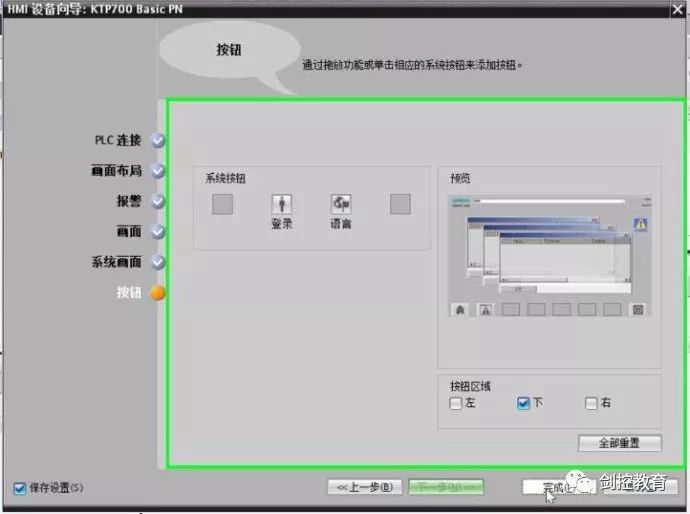This screenshot has height=514, width=690.
Task: Click the second empty slot in preview button bar
Action: click(x=536, y=310)
